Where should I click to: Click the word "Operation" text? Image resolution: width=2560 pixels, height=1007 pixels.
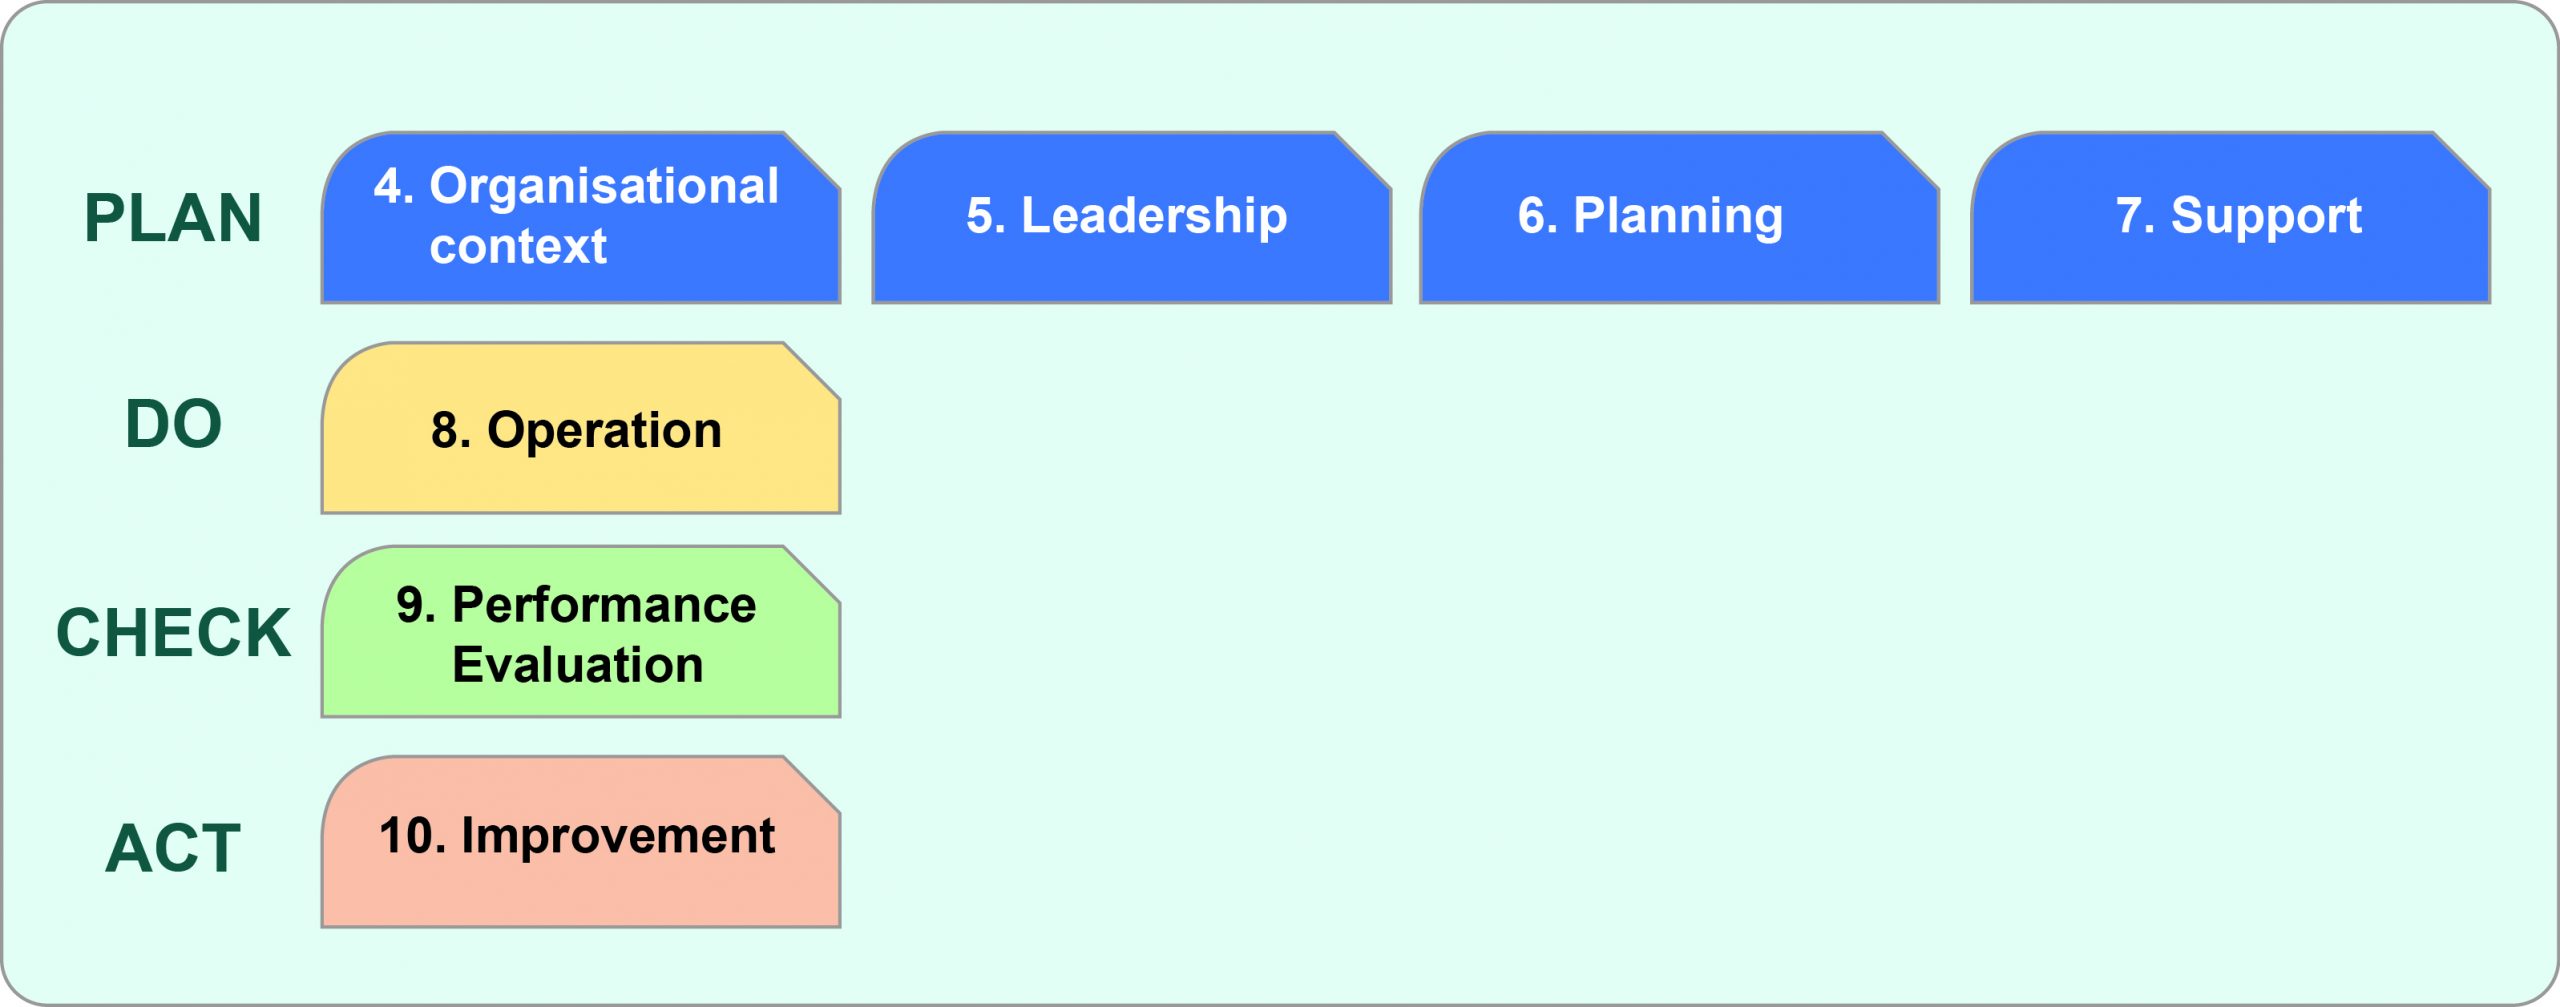tap(604, 431)
